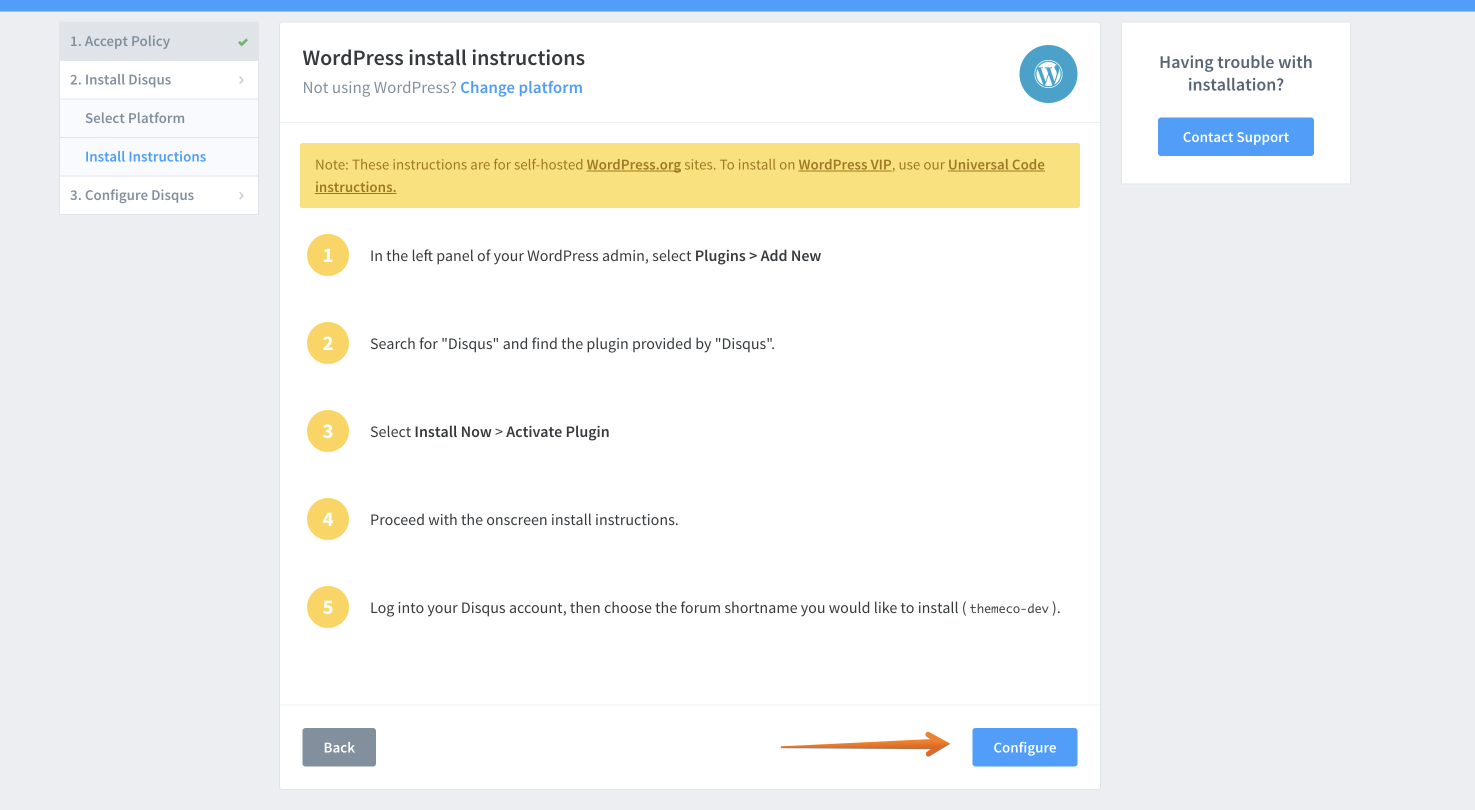Click the Configure button
This screenshot has height=810, width=1475.
pyautogui.click(x=1025, y=747)
